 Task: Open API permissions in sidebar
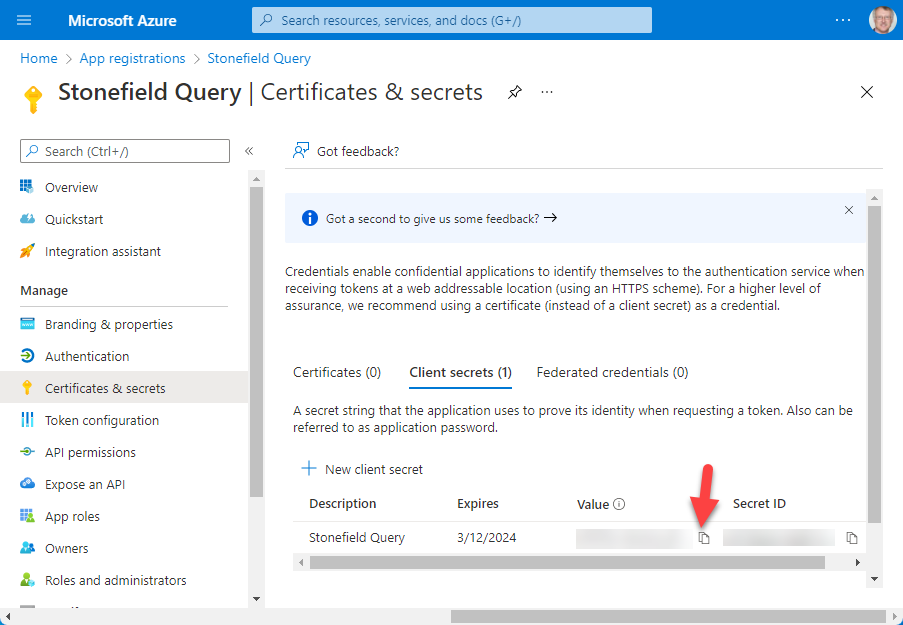click(x=90, y=452)
